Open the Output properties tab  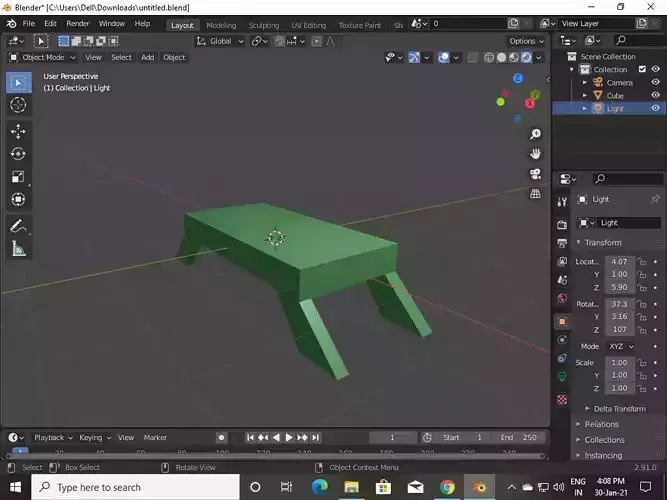[562, 243]
